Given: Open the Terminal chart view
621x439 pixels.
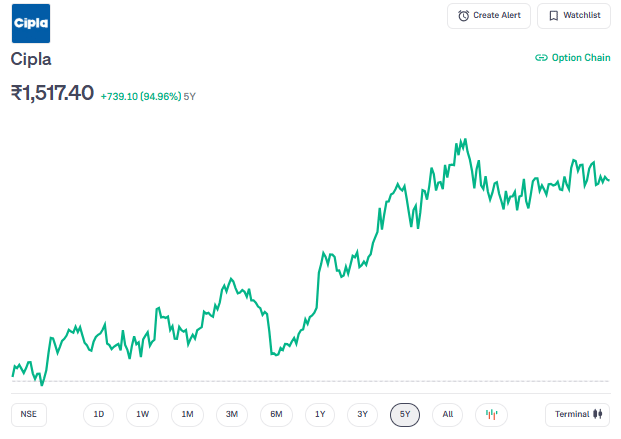Looking at the screenshot, I should pyautogui.click(x=578, y=414).
